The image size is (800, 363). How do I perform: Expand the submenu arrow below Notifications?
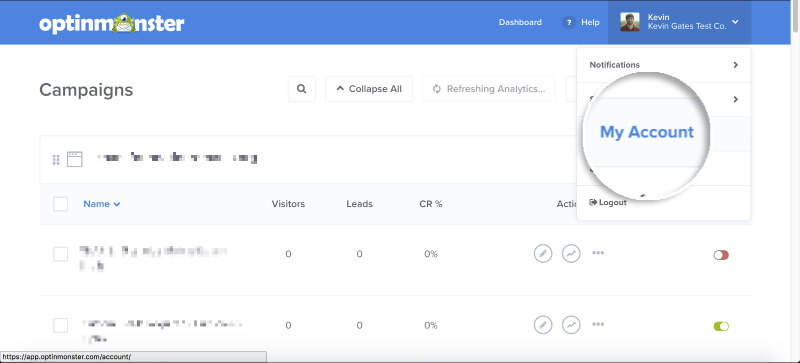coord(735,99)
